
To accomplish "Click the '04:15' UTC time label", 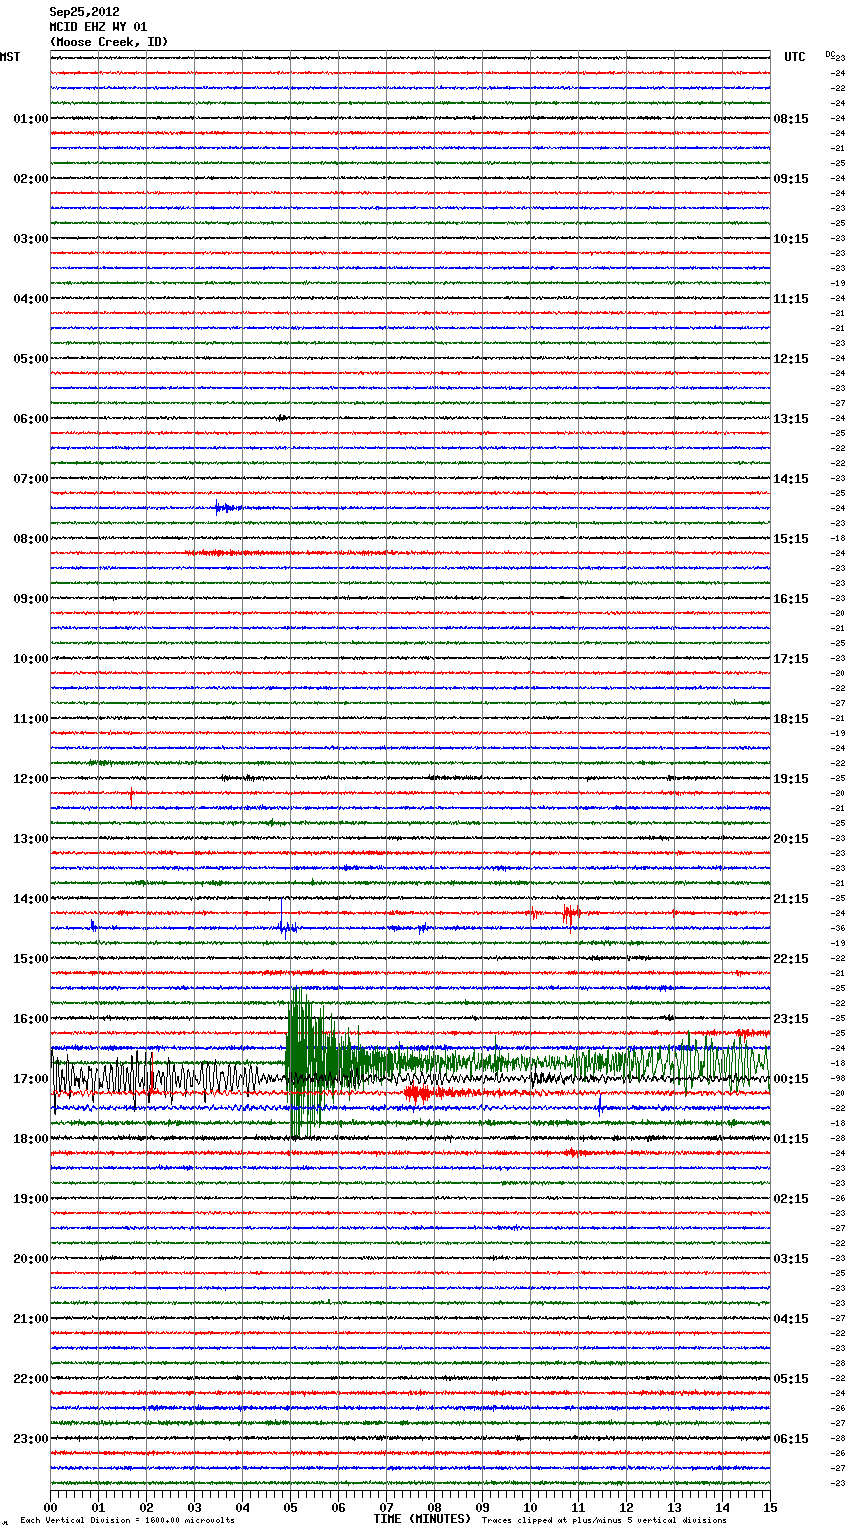I will 791,1319.
